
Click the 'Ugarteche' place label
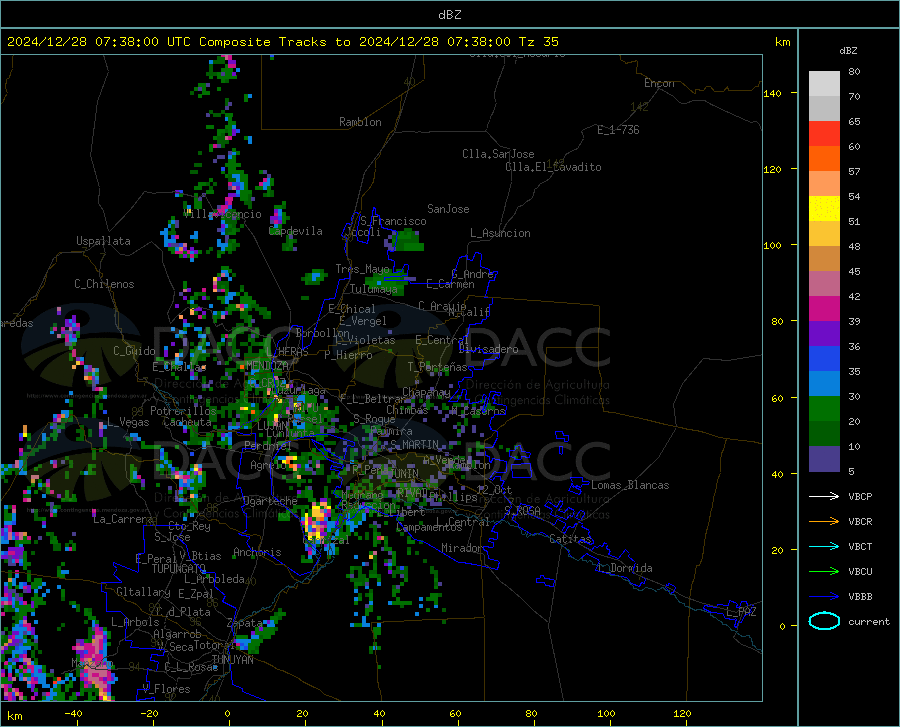(x=270, y=501)
